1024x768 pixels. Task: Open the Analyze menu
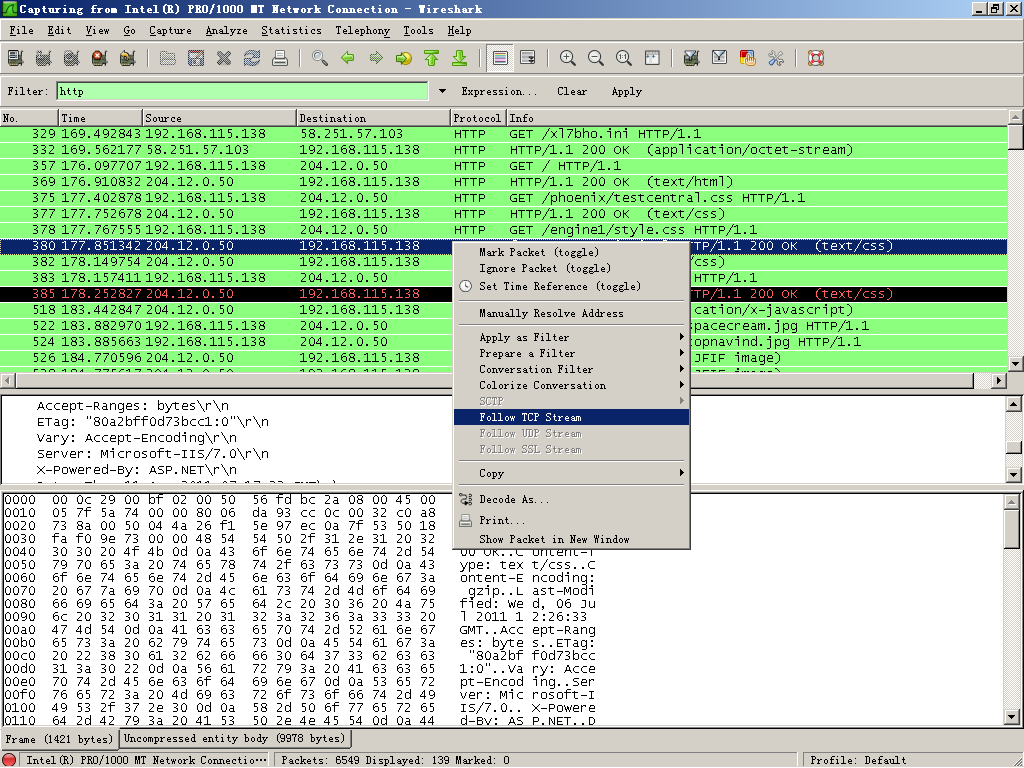pos(227,31)
